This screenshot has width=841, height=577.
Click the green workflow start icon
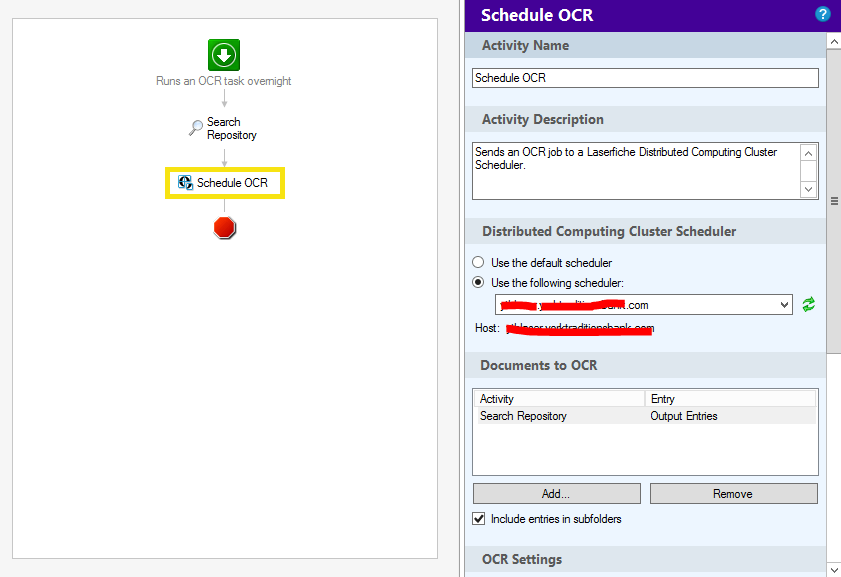pyautogui.click(x=224, y=54)
